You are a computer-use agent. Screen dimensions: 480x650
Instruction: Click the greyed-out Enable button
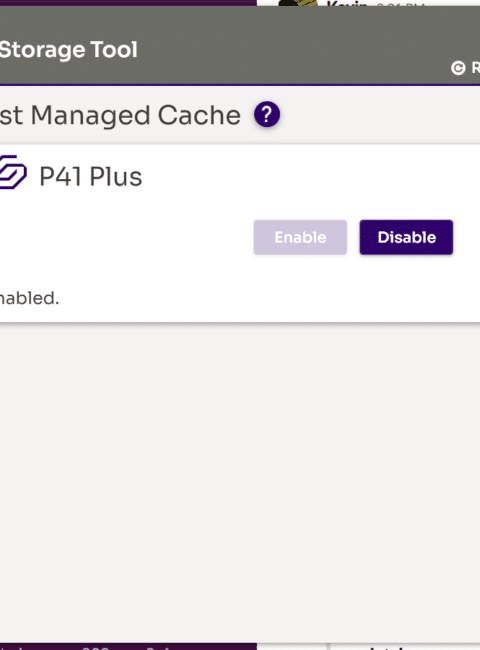[x=300, y=237]
